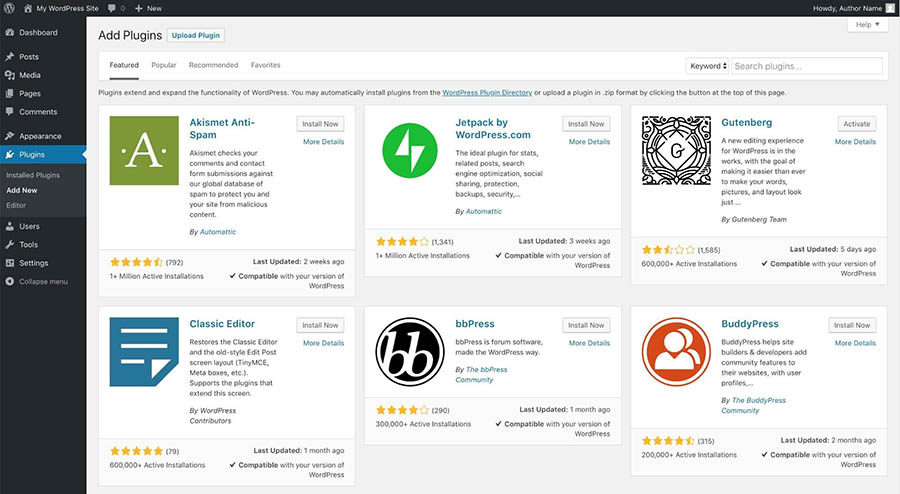
Task: Open the bbPress title link
Action: coord(475,324)
